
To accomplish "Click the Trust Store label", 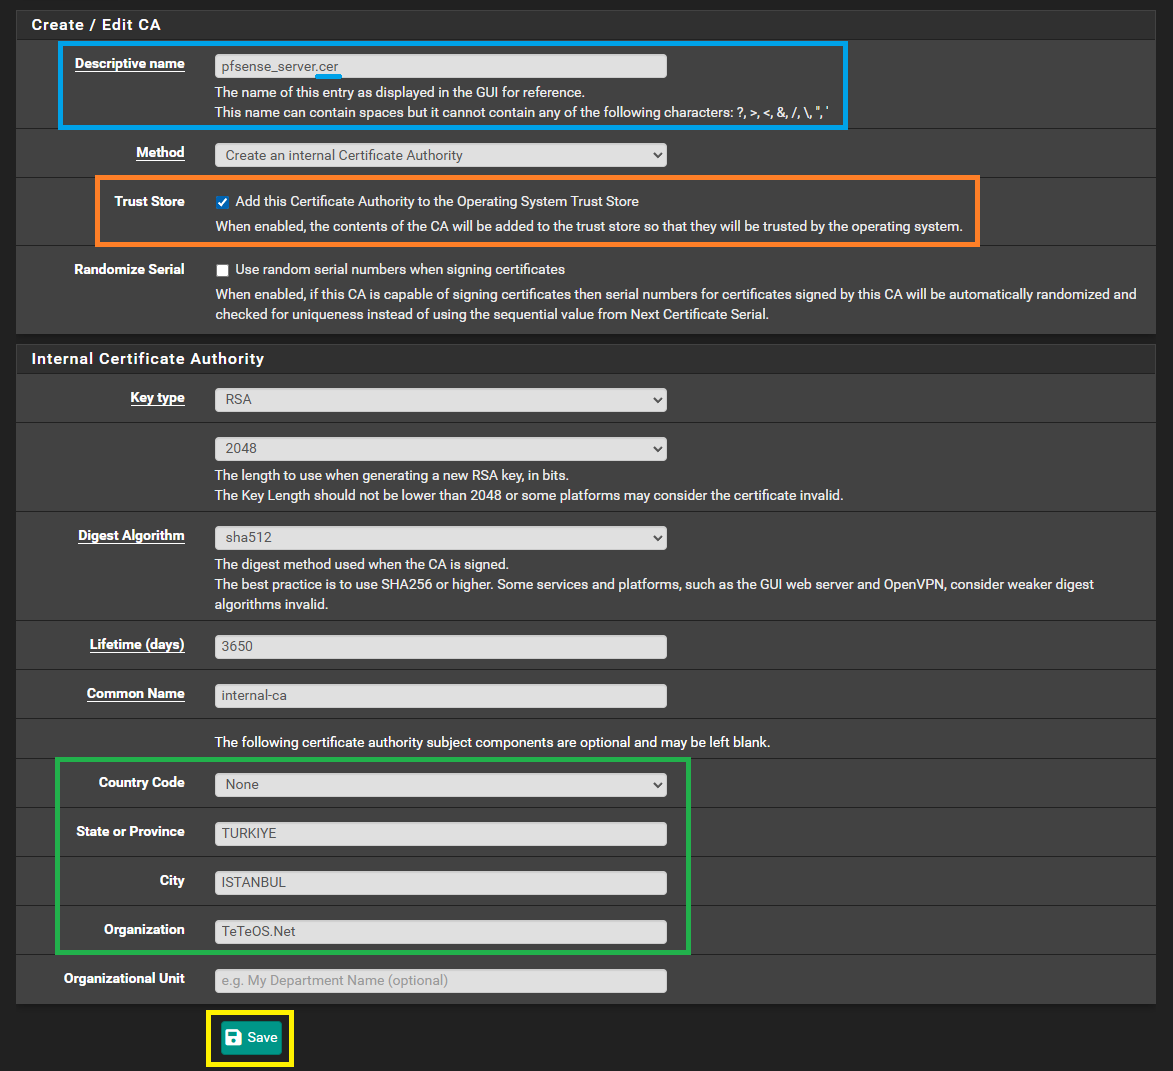I will click(149, 201).
